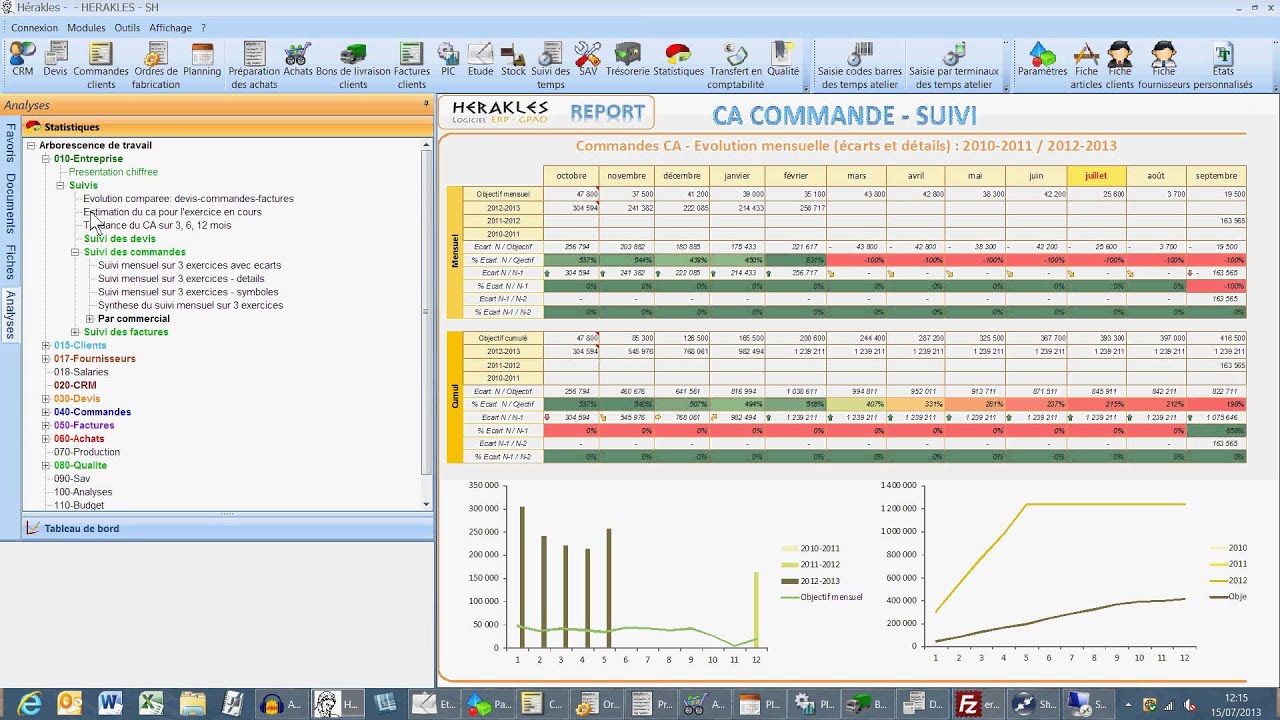1280x720 pixels.
Task: Open Microsoft Word from taskbar
Action: (110, 704)
